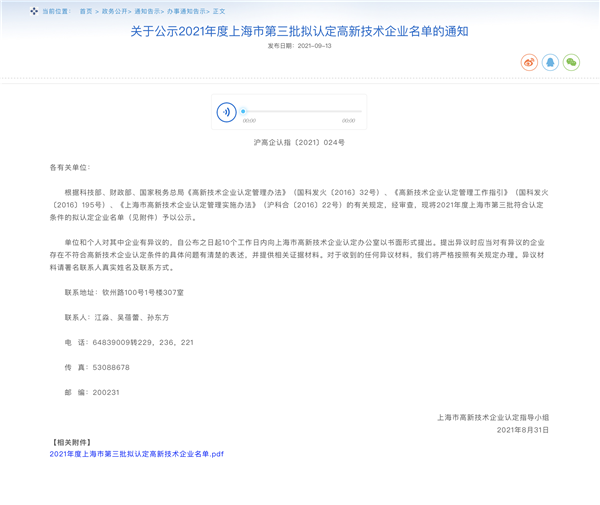Play the audio reading of the article
The height and width of the screenshot is (505, 600).
pyautogui.click(x=226, y=112)
